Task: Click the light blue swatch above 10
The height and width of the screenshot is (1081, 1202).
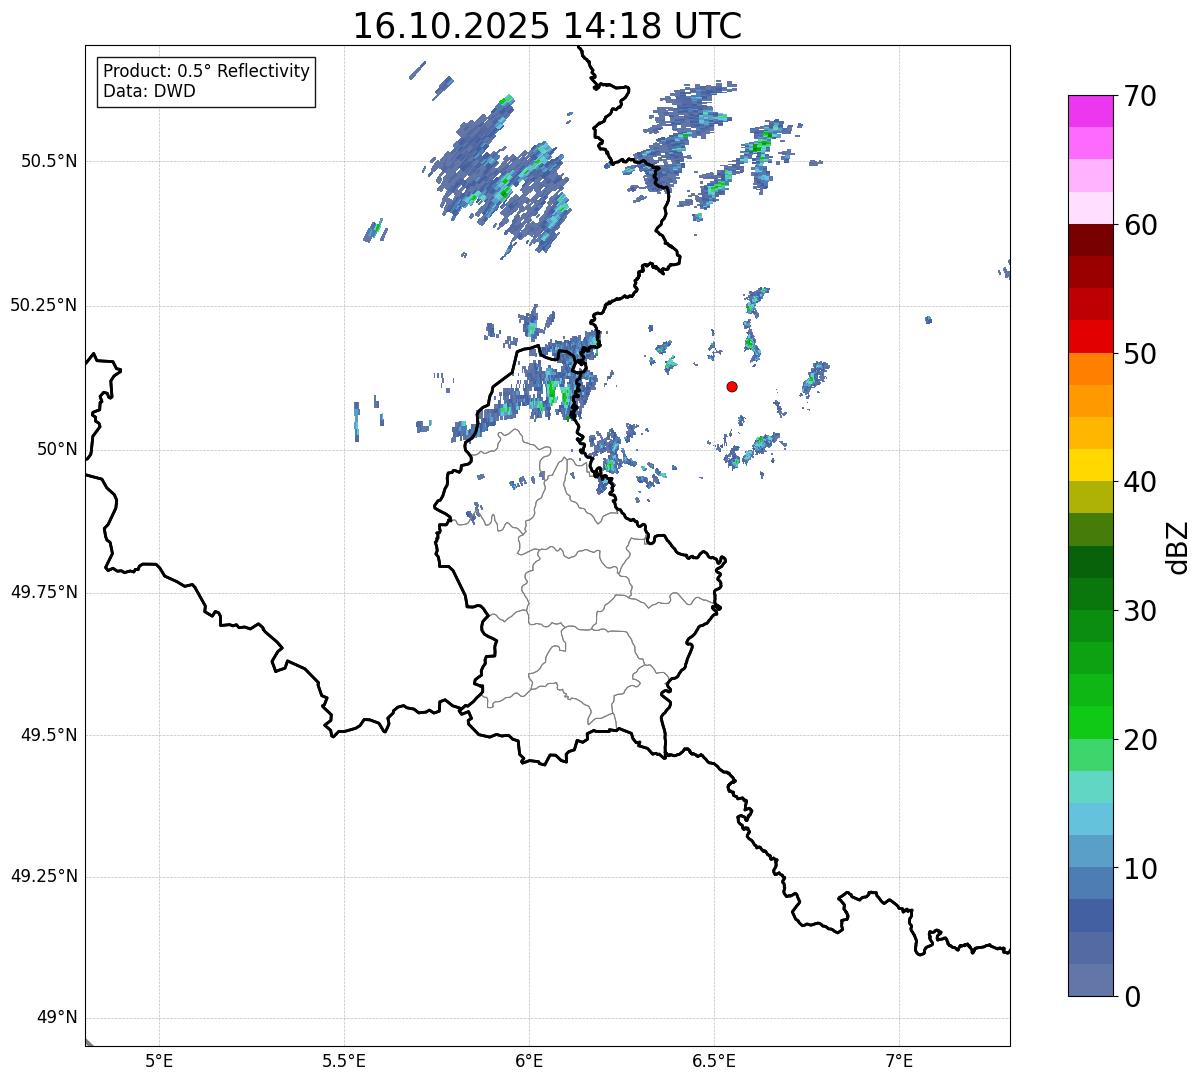Action: (1091, 852)
